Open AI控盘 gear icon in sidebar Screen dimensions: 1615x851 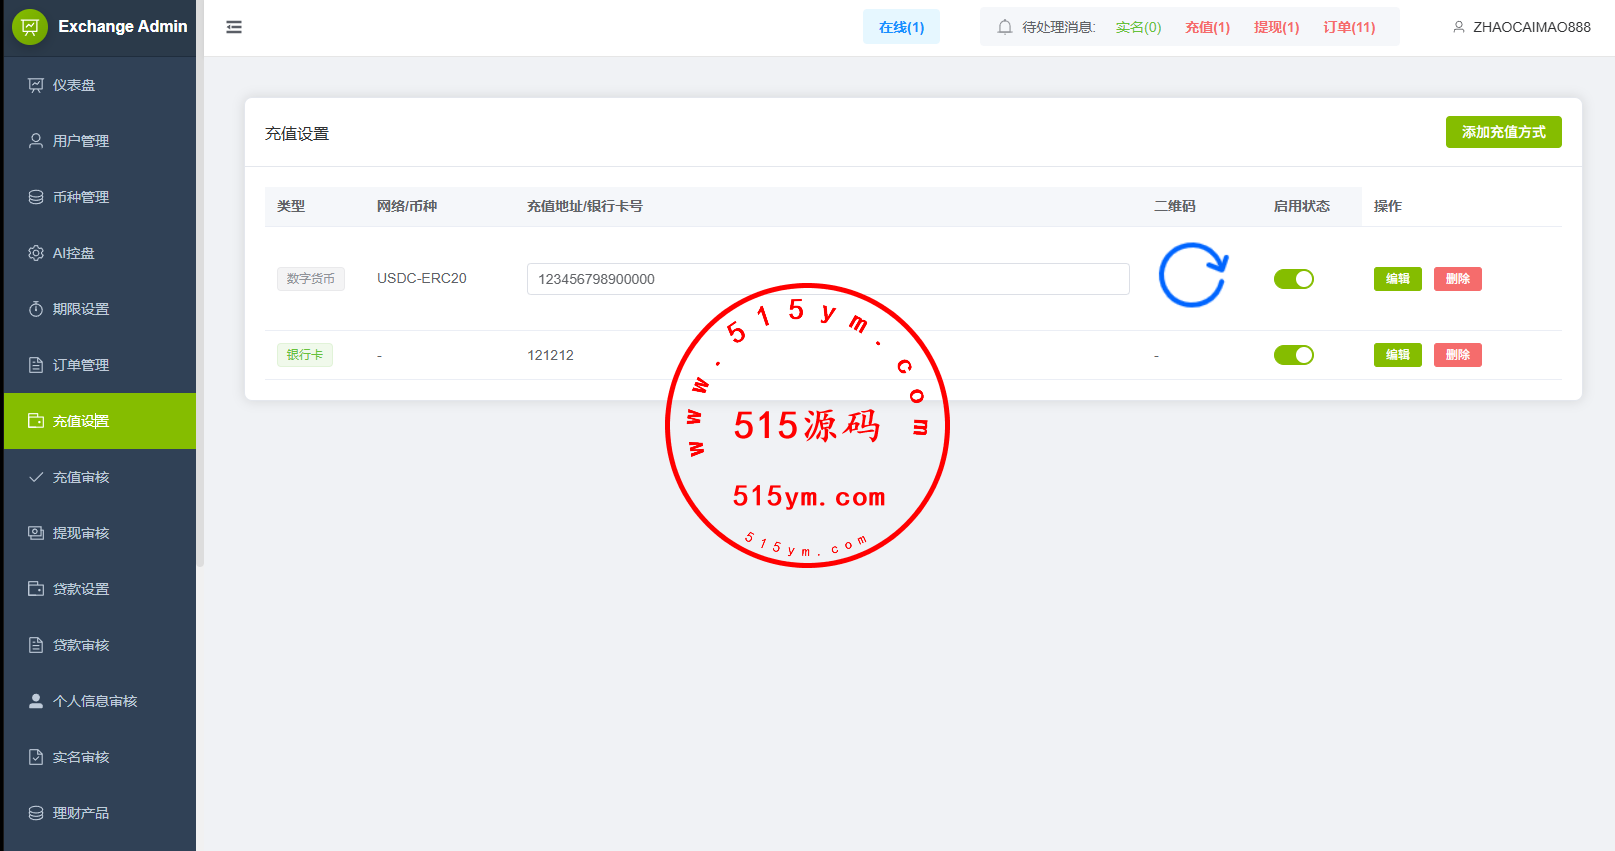[x=36, y=253]
